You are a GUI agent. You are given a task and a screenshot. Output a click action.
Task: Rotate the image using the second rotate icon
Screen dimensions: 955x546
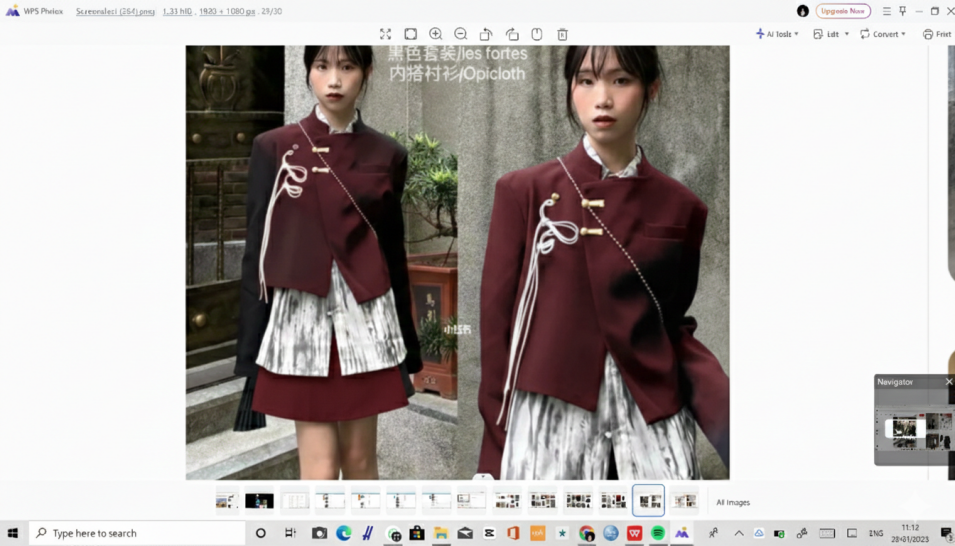tap(512, 34)
